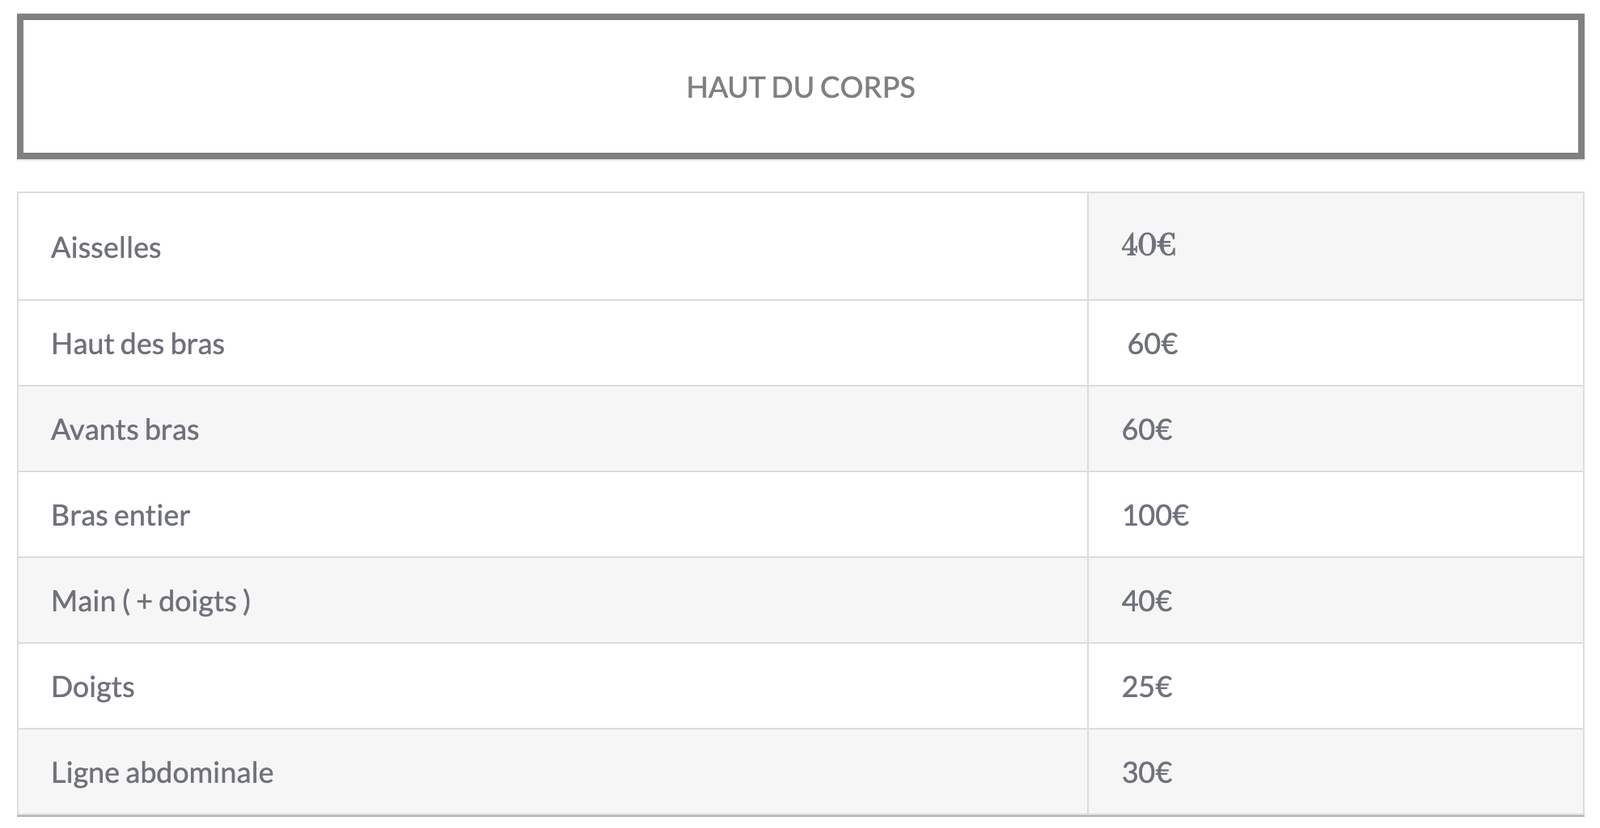Click the Haut des bras 60€ price

(x=1152, y=343)
